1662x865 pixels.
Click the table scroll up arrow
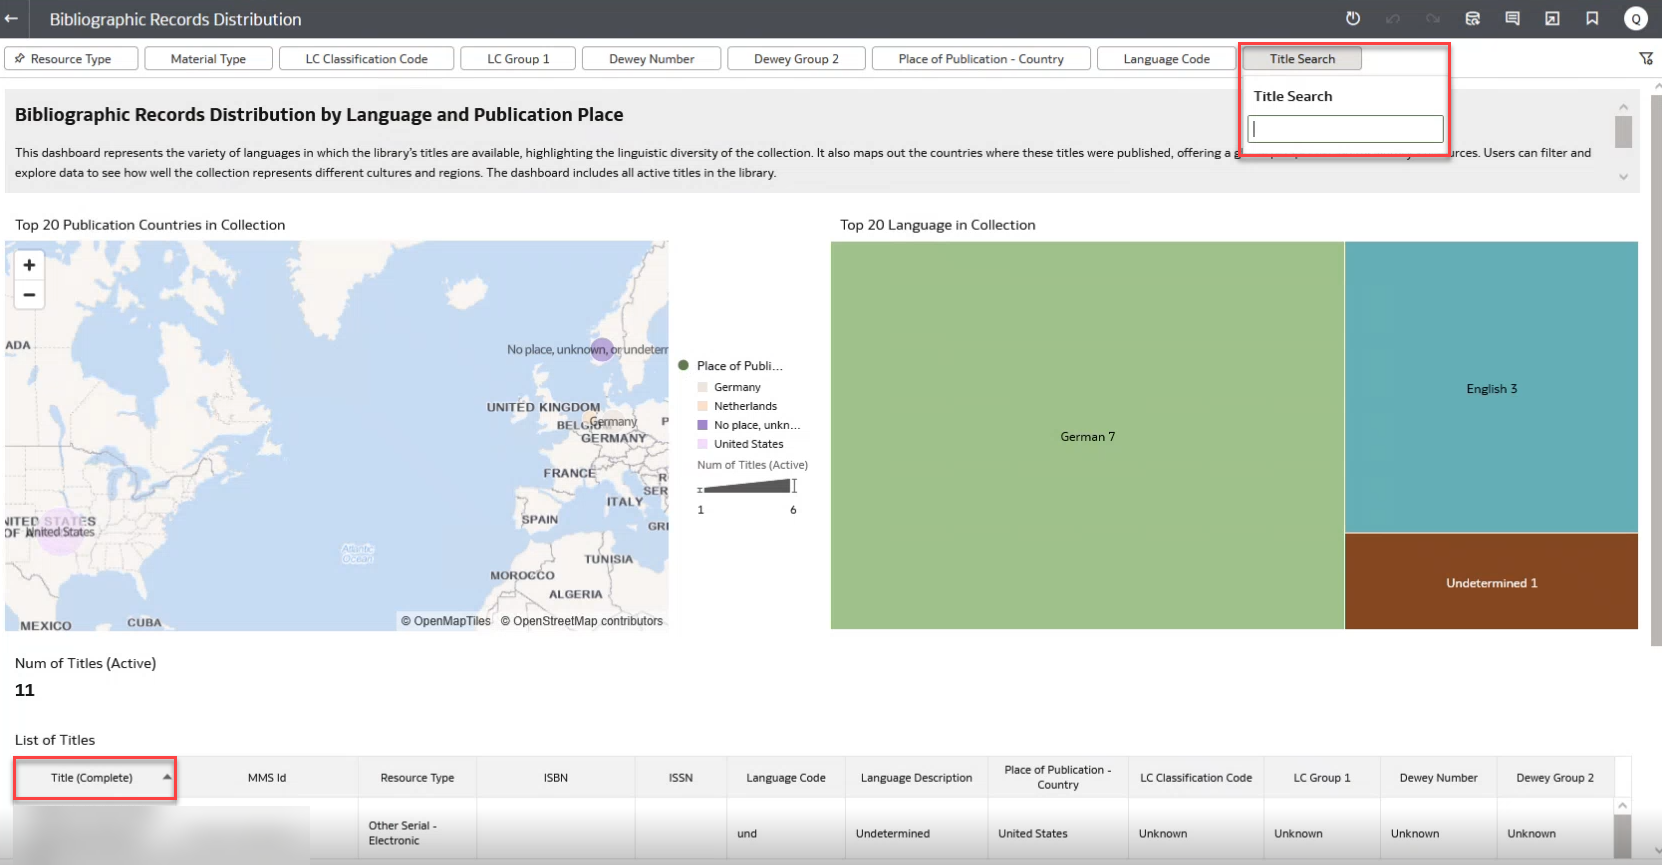(1622, 806)
